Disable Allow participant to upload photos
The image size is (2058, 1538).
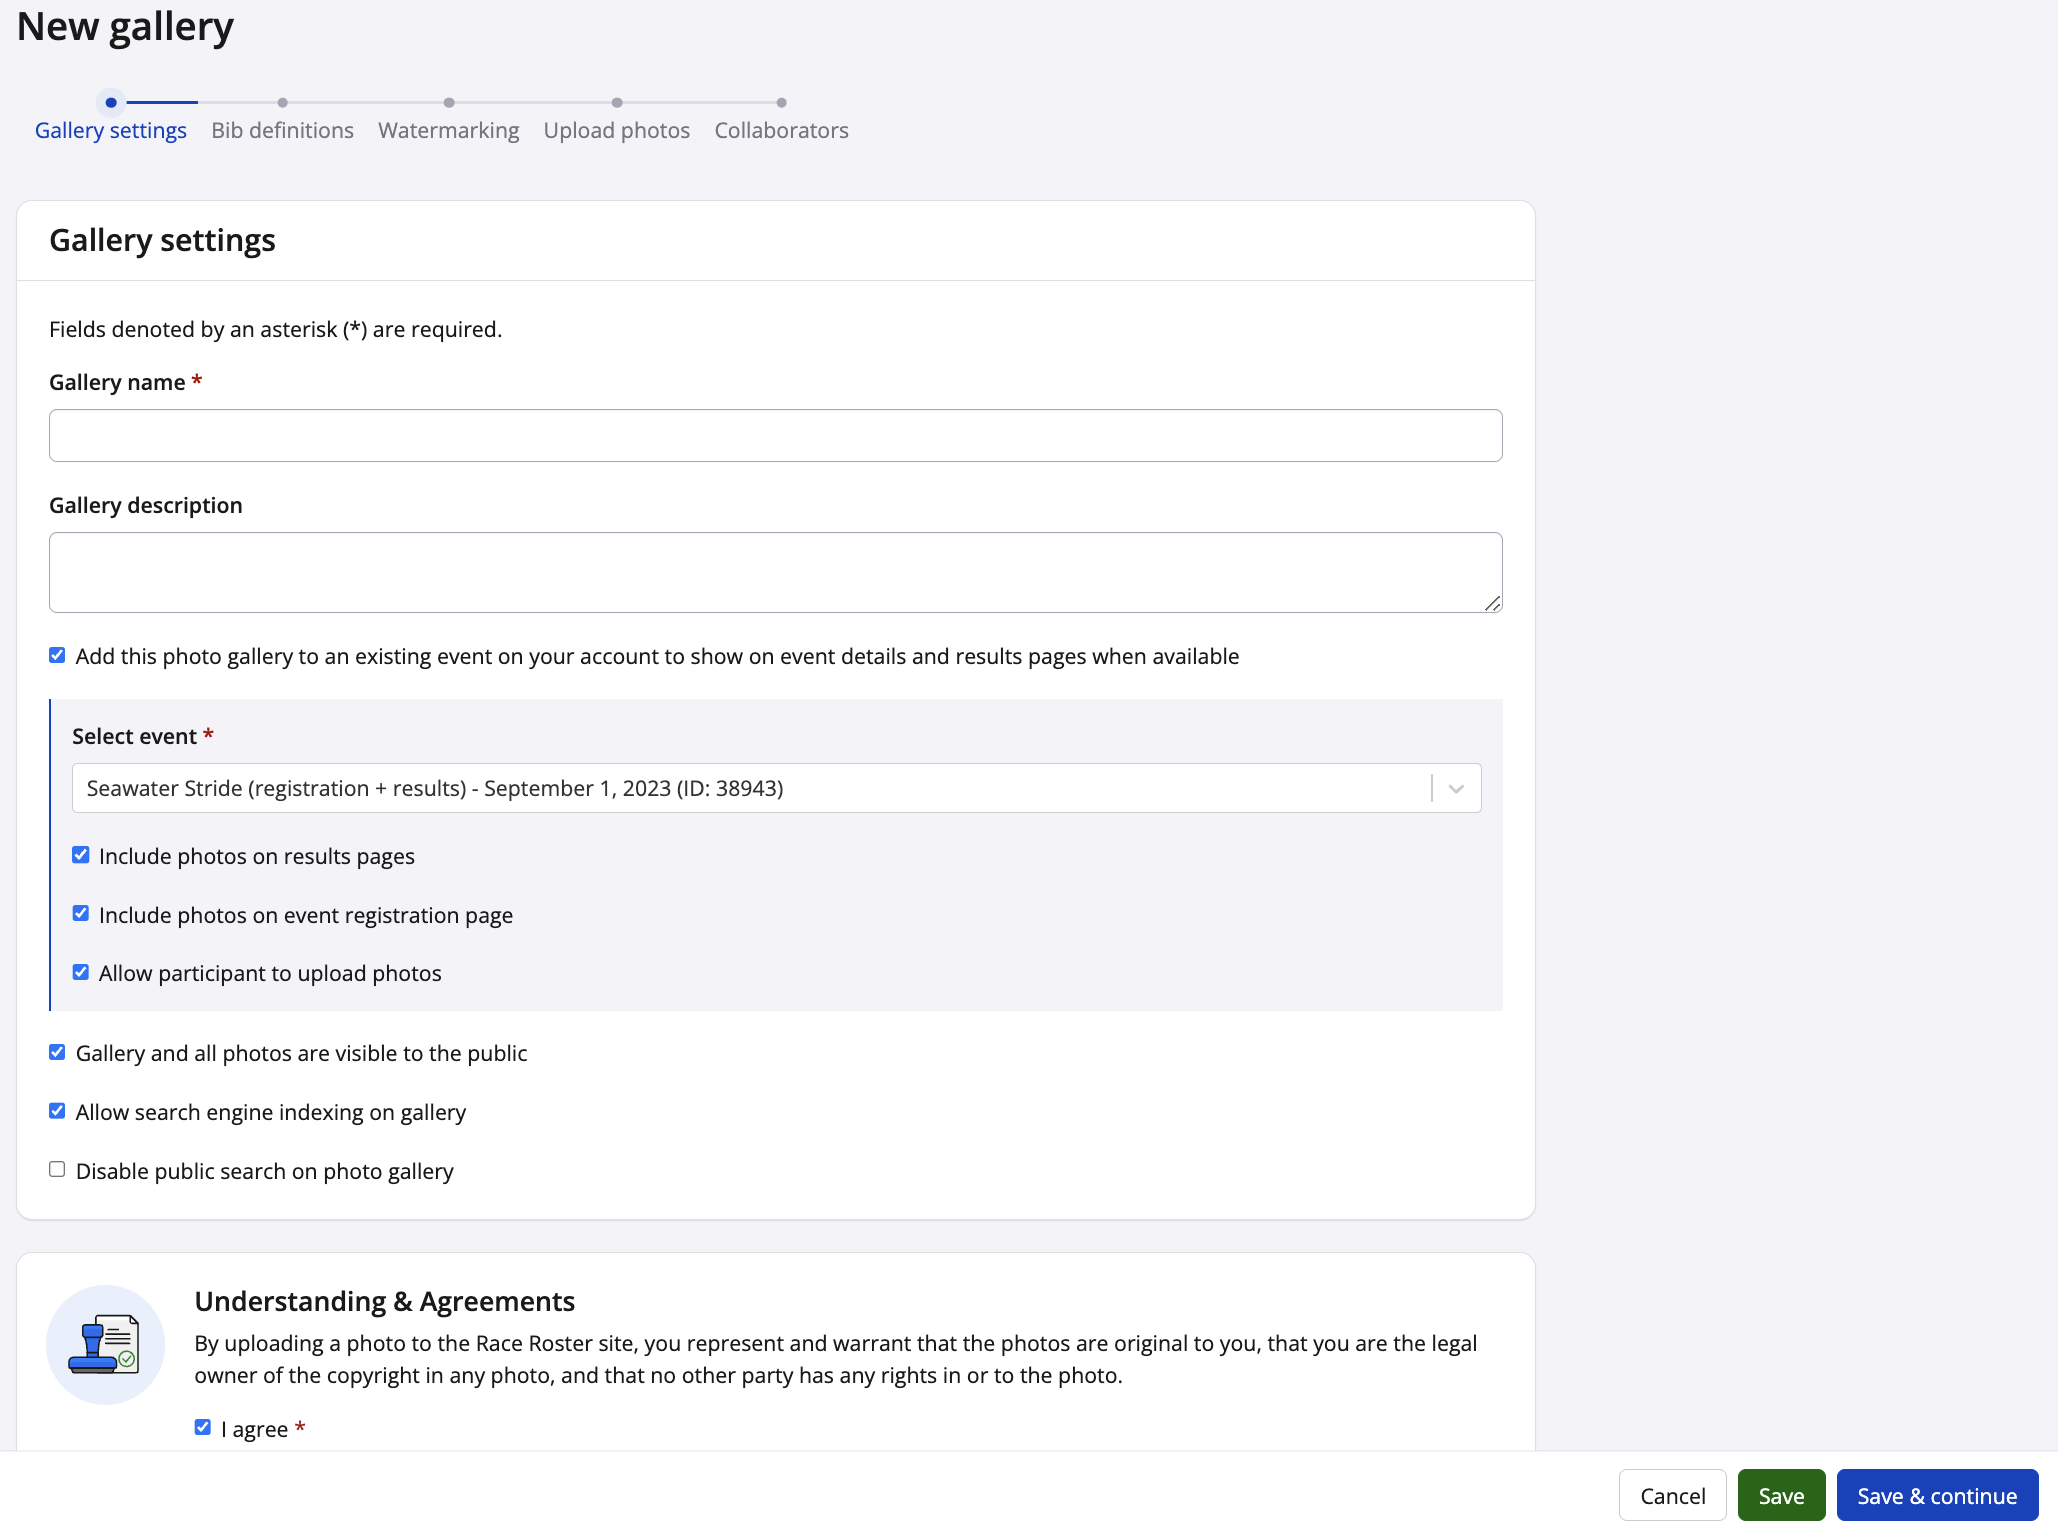point(81,972)
